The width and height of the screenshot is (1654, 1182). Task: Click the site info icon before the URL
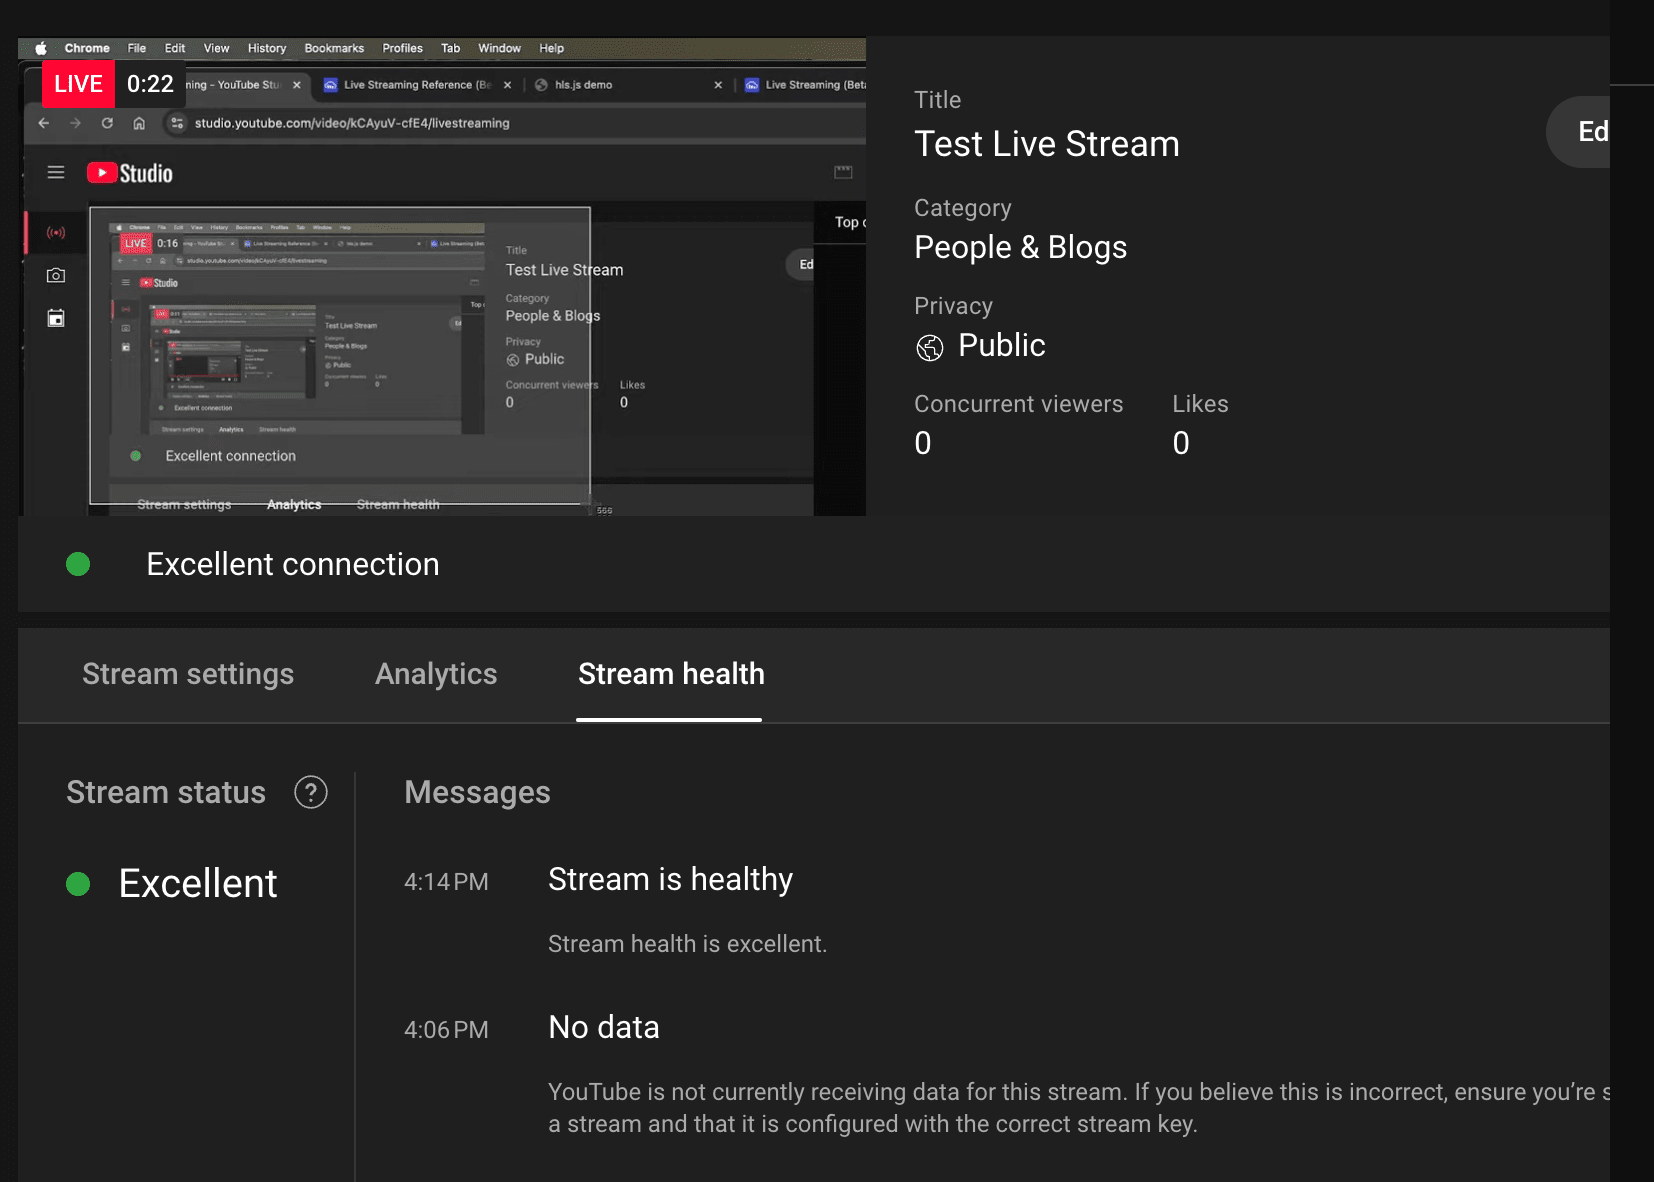[177, 123]
